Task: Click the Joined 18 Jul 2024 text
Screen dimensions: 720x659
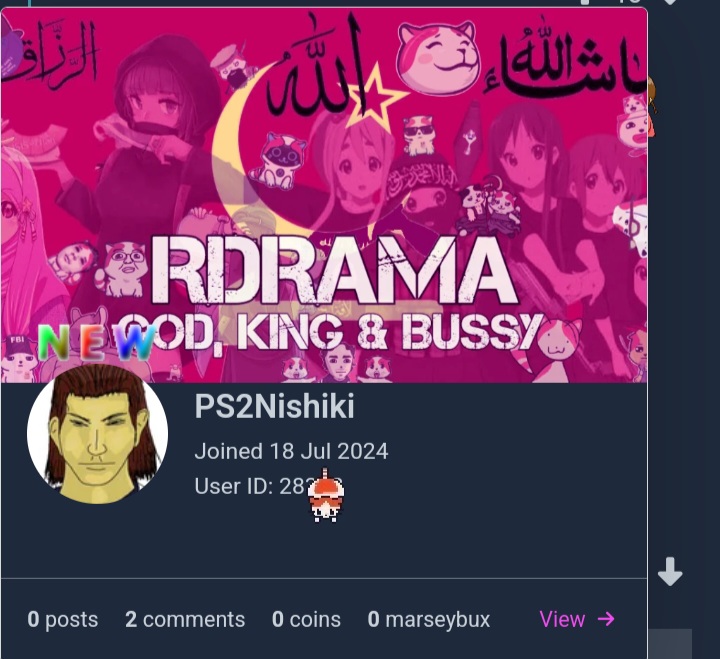Action: [291, 451]
